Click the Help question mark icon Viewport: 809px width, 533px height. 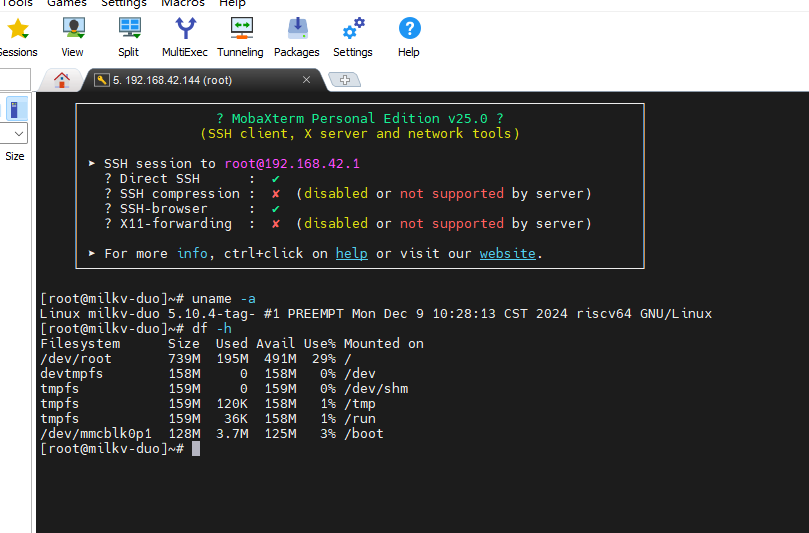[410, 28]
